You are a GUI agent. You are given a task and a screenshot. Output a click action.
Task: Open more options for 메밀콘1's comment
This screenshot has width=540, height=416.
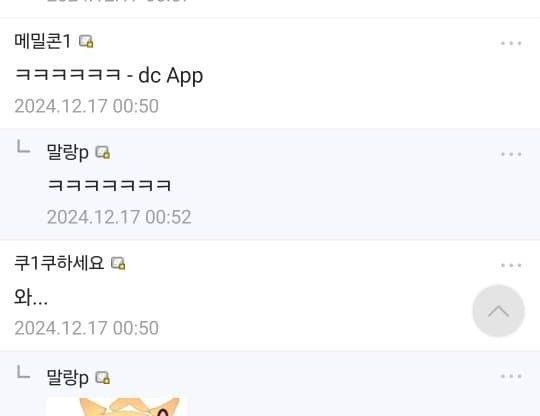tap(511, 43)
